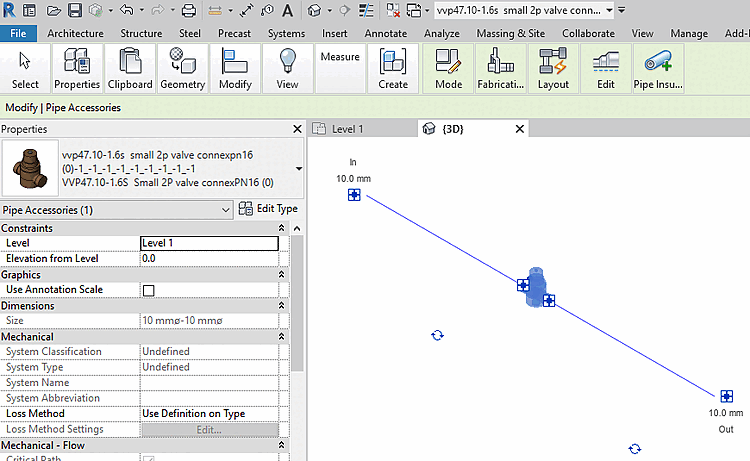
Task: Click the Undo arrow icon
Action: pos(127,10)
